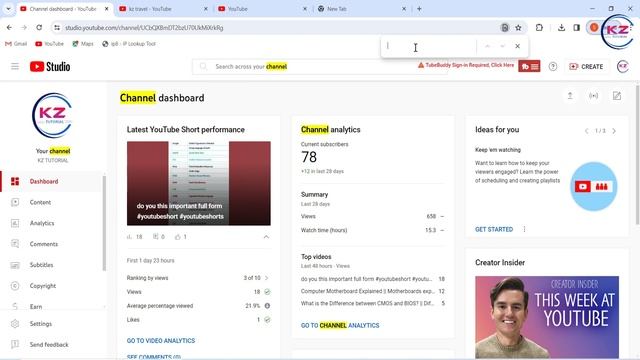Viewport: 640px width, 360px height.
Task: Expand Ranking by views 3 of 10
Action: [x=198, y=278]
